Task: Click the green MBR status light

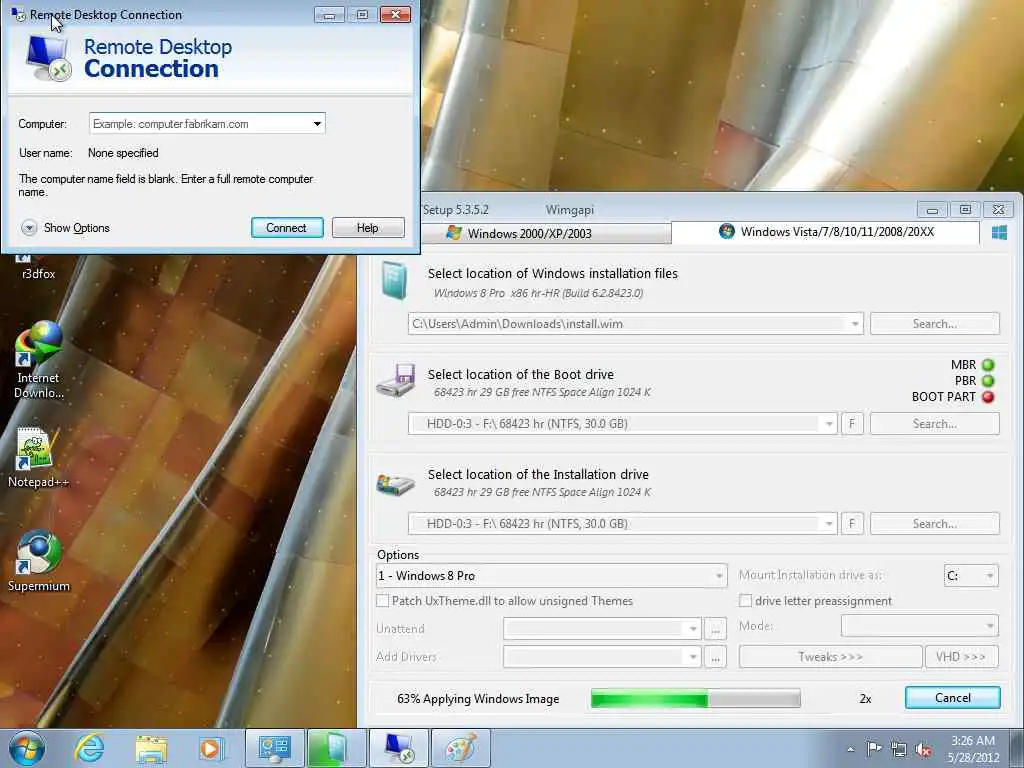Action: point(988,365)
